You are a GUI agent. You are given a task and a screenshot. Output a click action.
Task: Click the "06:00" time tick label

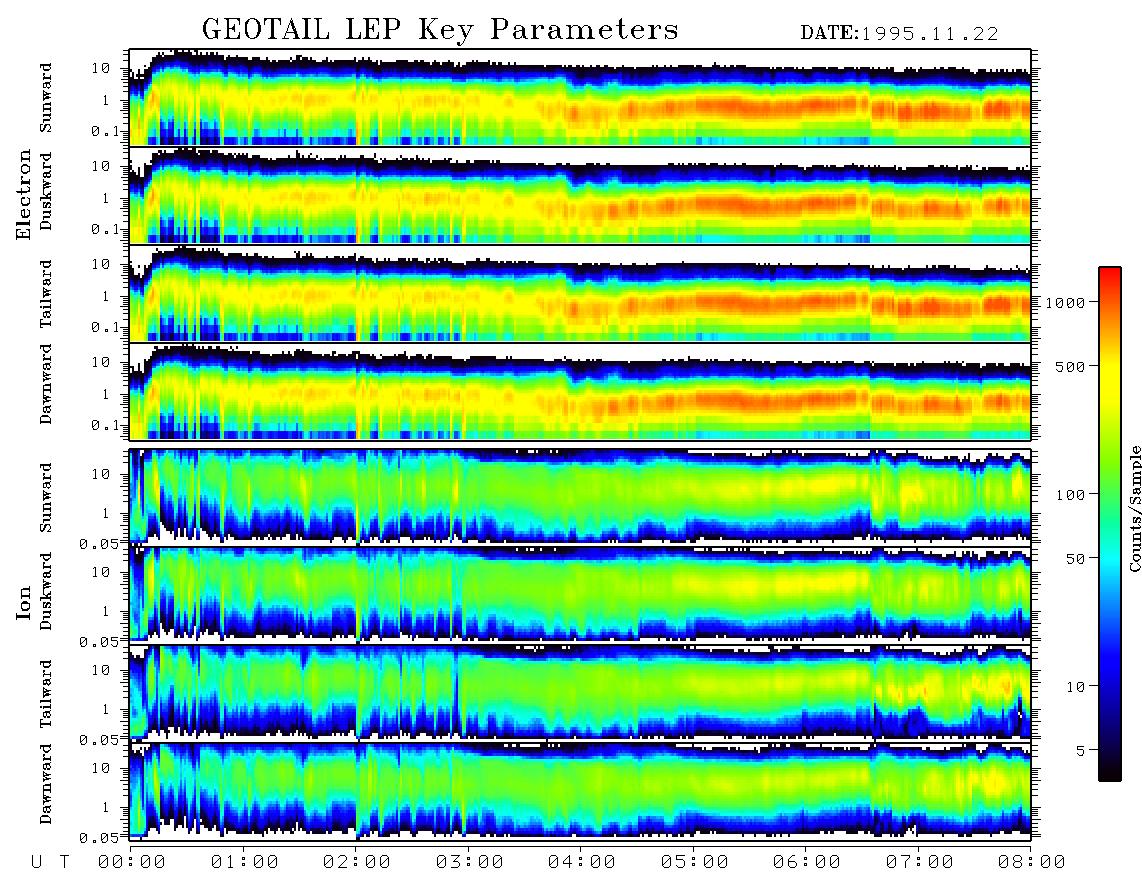click(807, 862)
